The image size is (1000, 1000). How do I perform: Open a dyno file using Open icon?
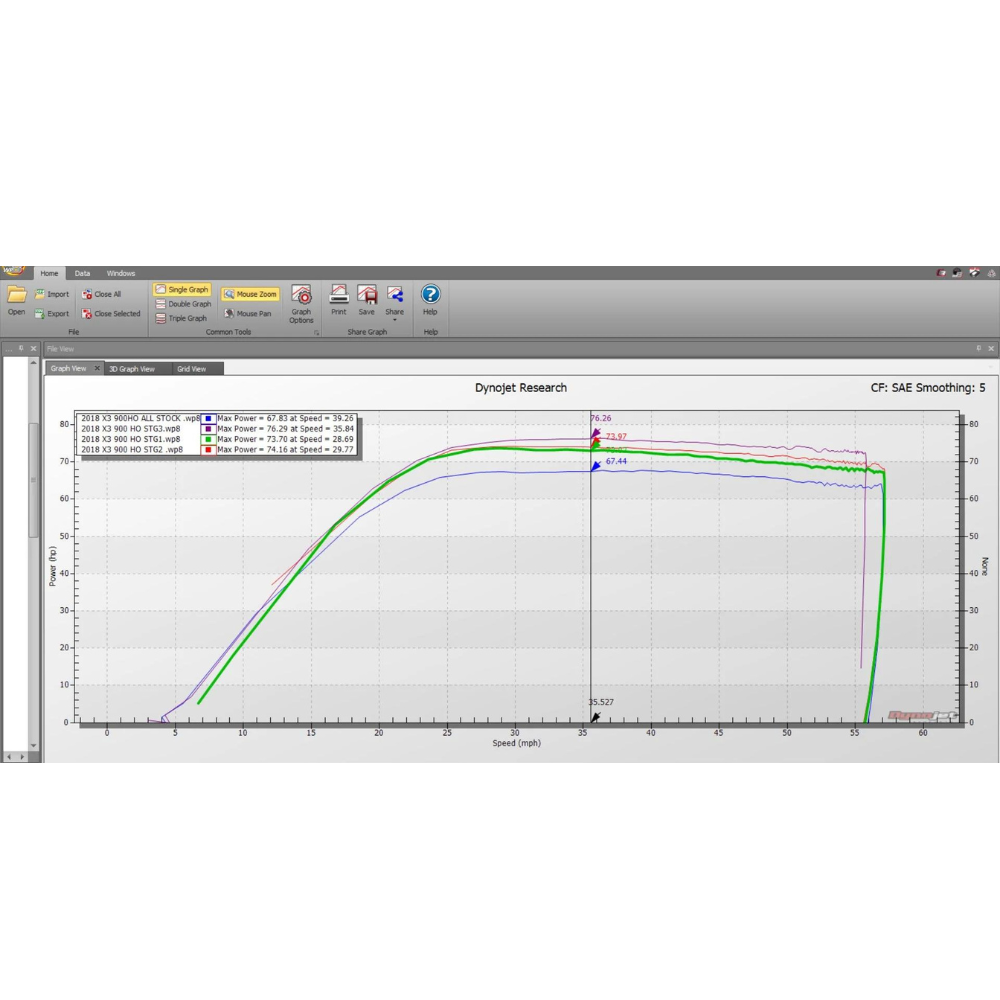15,300
